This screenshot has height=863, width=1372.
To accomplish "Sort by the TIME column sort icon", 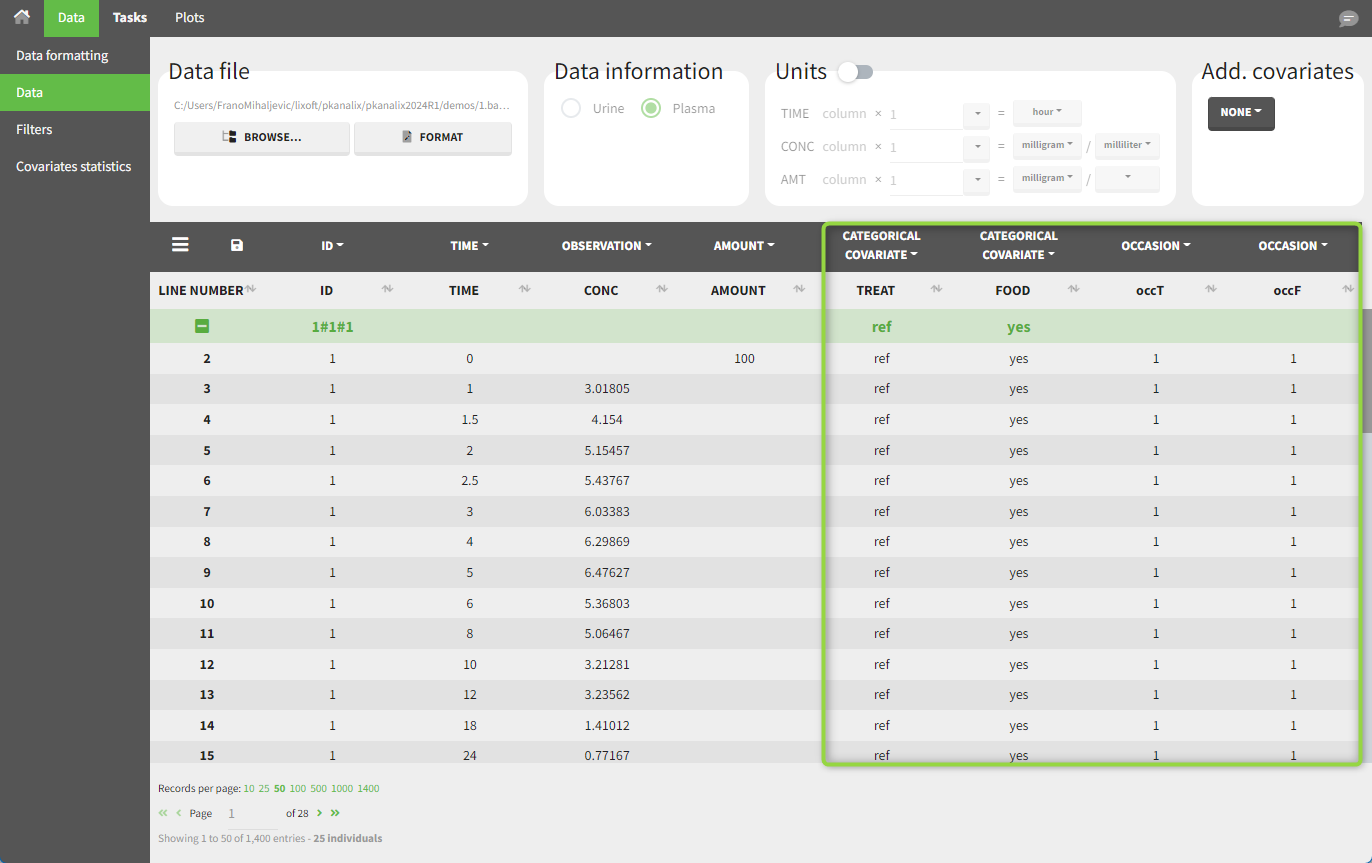I will (x=524, y=290).
